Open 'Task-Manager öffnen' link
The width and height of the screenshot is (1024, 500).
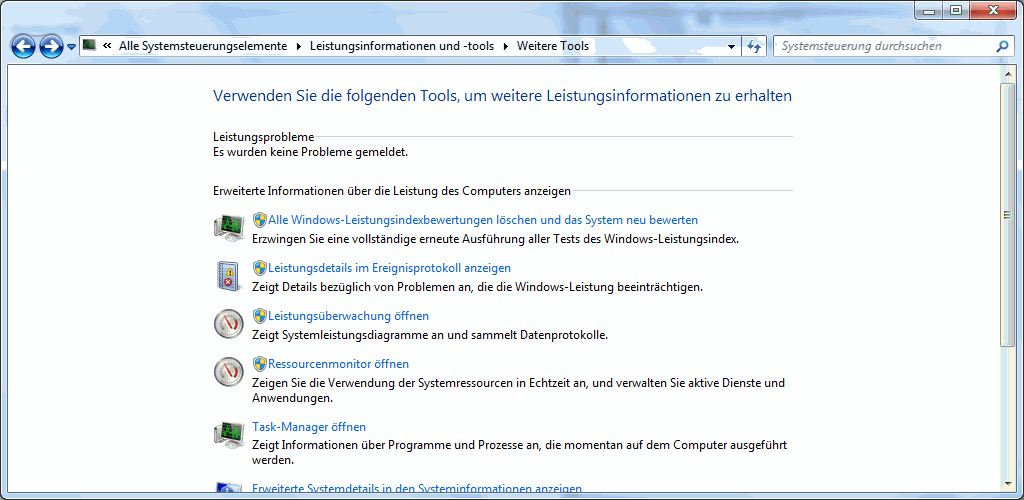coord(309,427)
